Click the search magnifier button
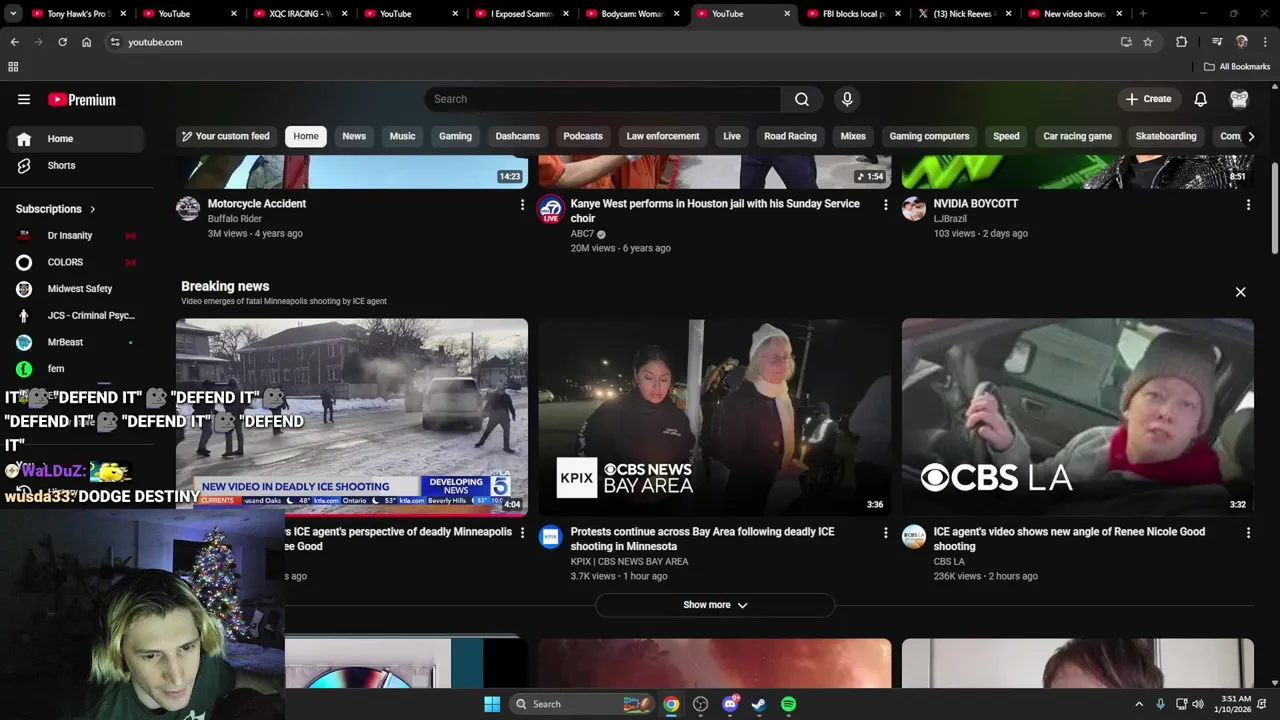The height and width of the screenshot is (720, 1280). (x=802, y=99)
